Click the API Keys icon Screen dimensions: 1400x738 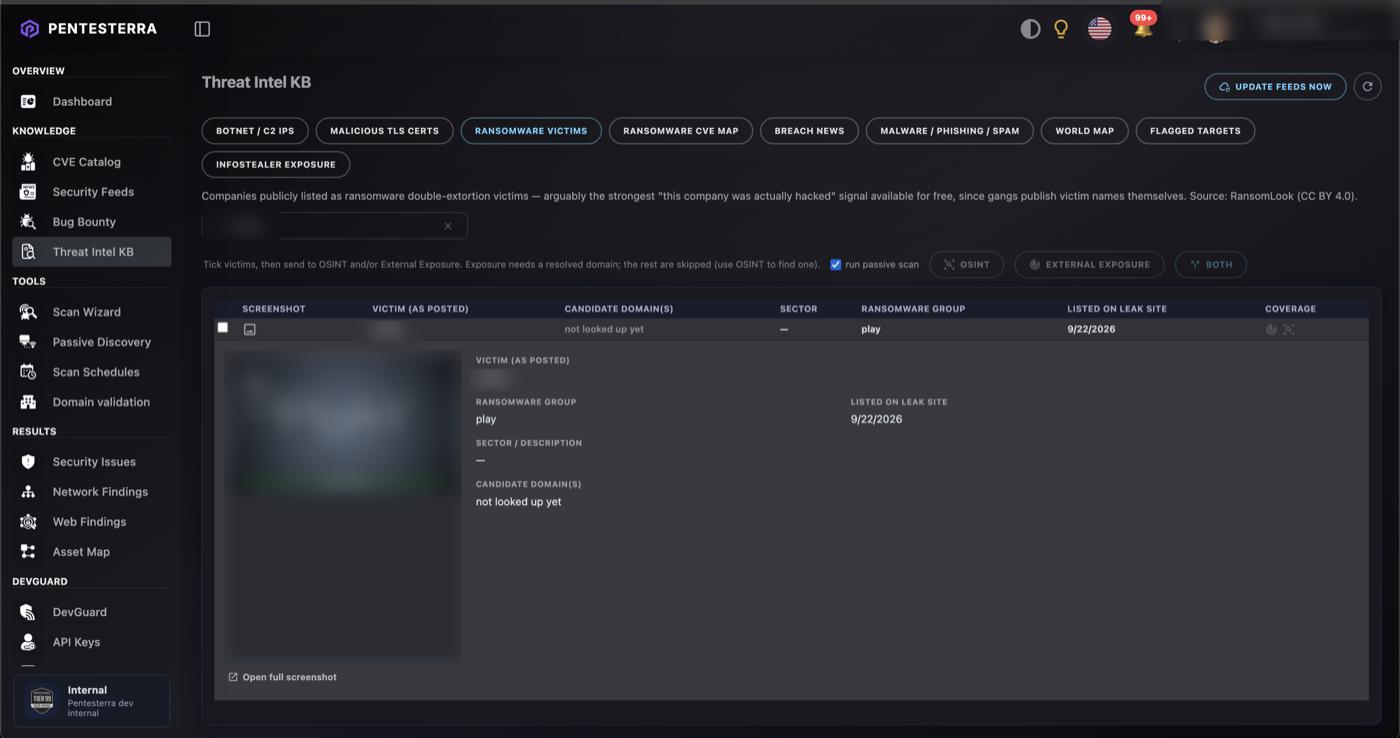[x=28, y=642]
